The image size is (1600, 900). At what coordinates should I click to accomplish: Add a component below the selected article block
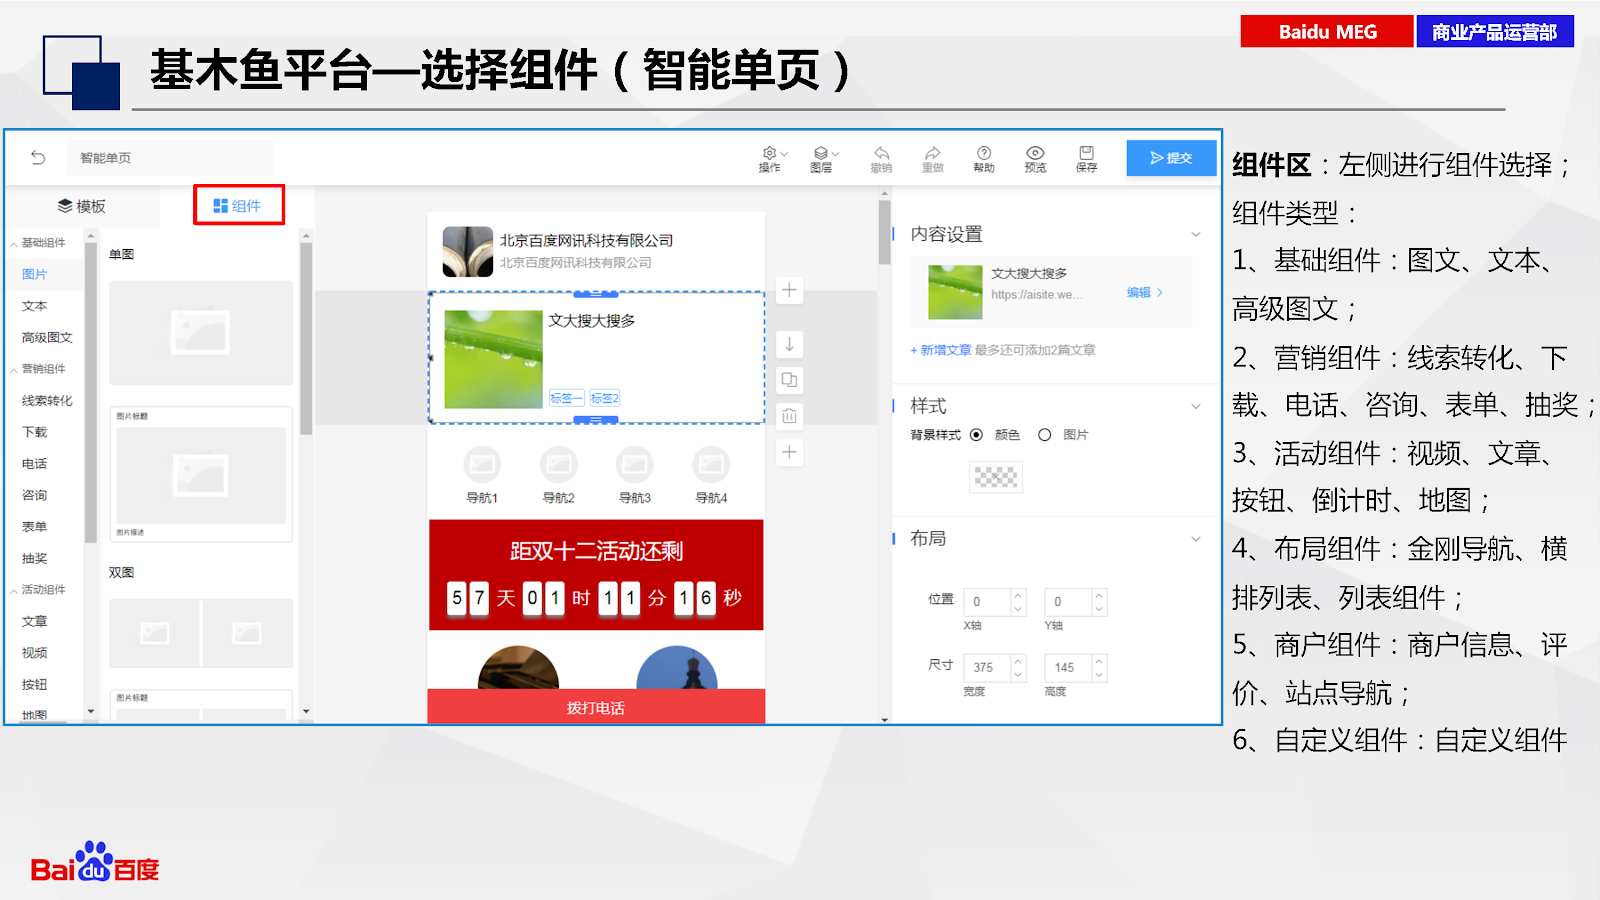coord(789,452)
